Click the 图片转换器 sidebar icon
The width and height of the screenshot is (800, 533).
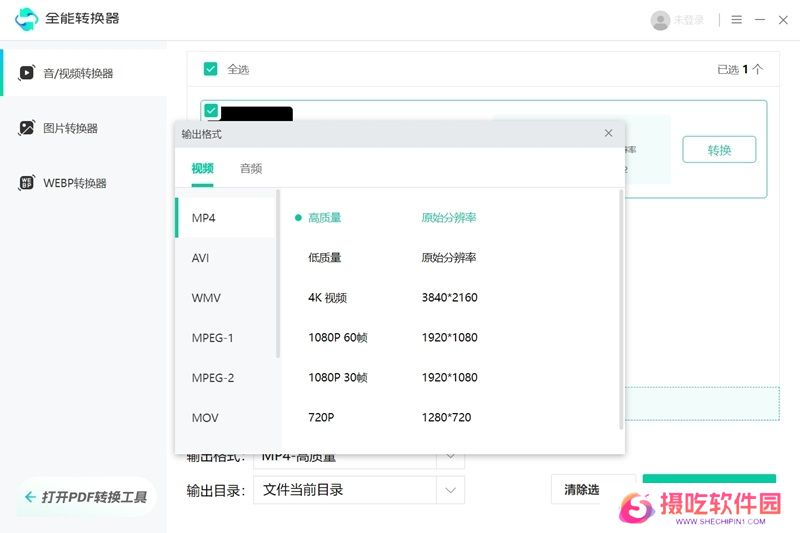27,128
